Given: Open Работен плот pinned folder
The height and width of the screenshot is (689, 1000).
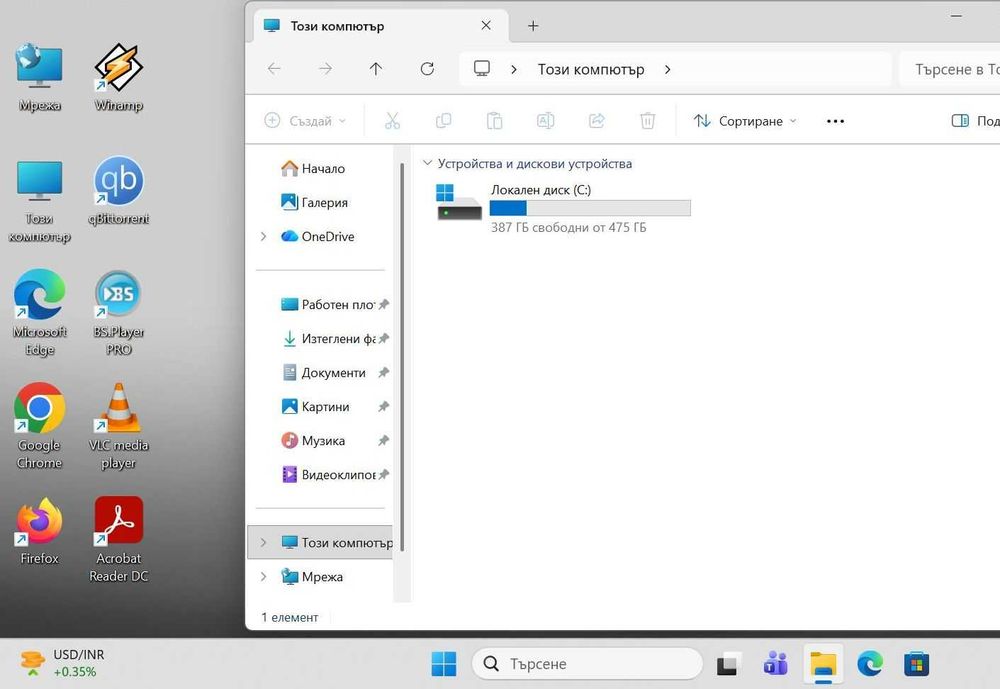Looking at the screenshot, I should tap(327, 305).
